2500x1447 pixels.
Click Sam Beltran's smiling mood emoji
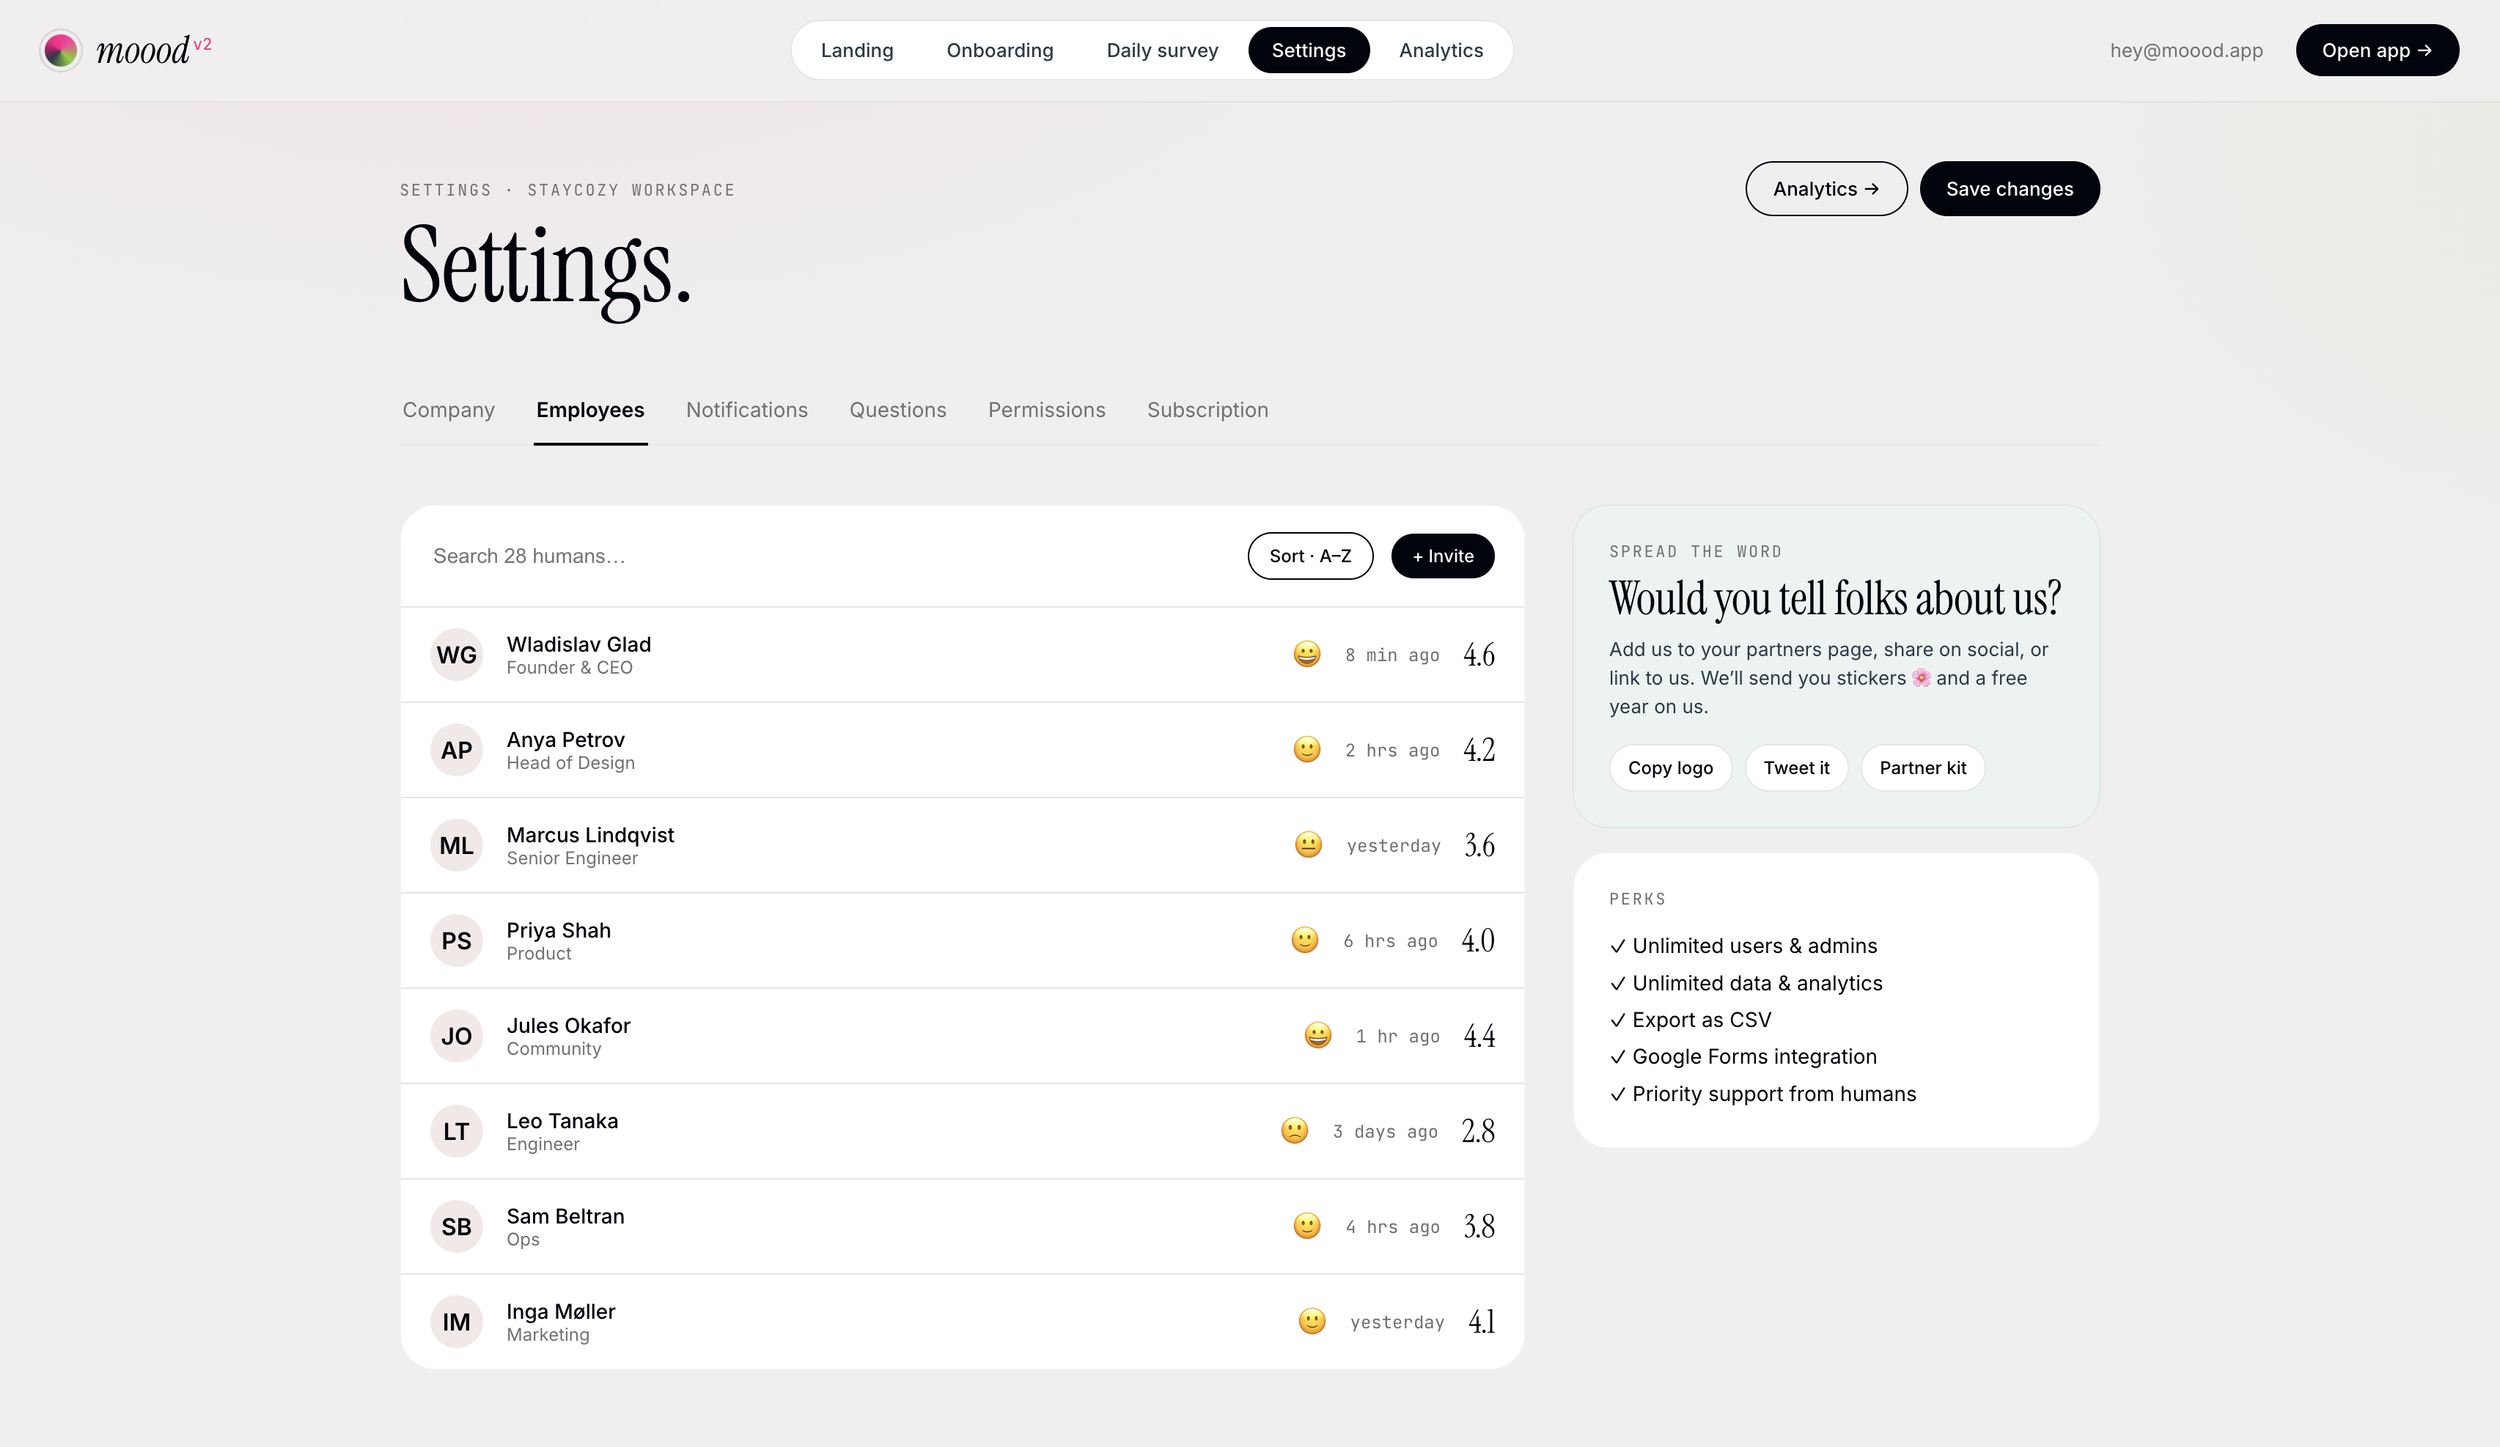click(1306, 1226)
